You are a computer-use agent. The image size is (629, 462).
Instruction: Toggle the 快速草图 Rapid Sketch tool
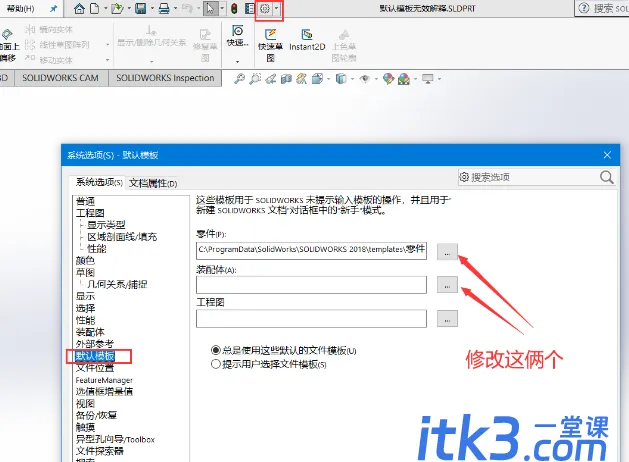(270, 45)
